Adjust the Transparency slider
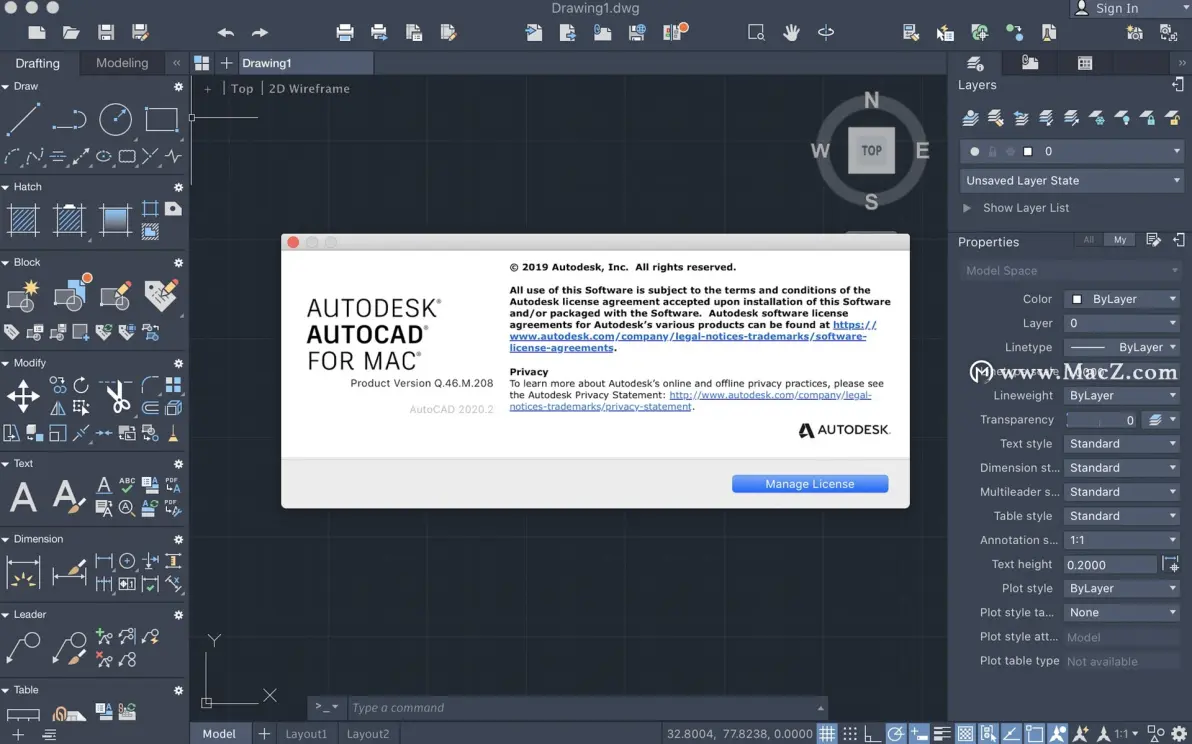 1102,419
